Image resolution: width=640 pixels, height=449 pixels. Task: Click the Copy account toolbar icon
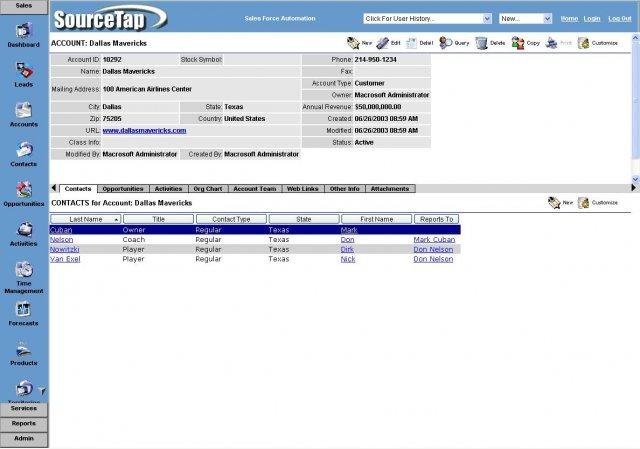pyautogui.click(x=518, y=42)
